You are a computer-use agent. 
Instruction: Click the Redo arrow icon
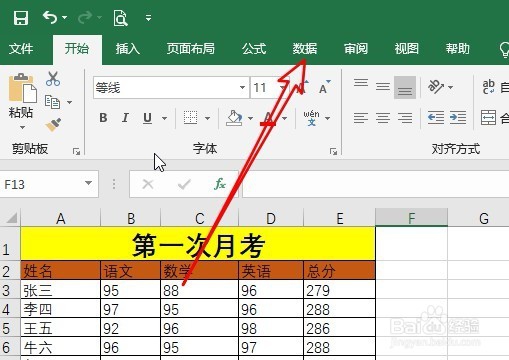85,17
